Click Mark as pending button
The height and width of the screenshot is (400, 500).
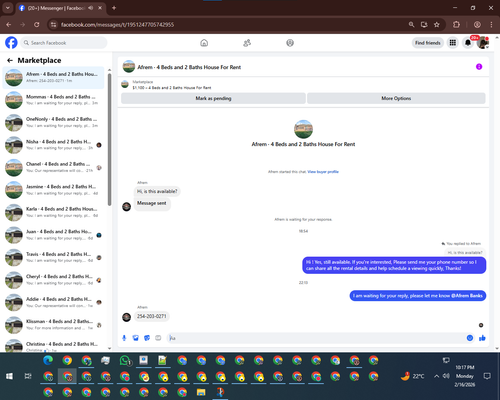click(x=213, y=98)
